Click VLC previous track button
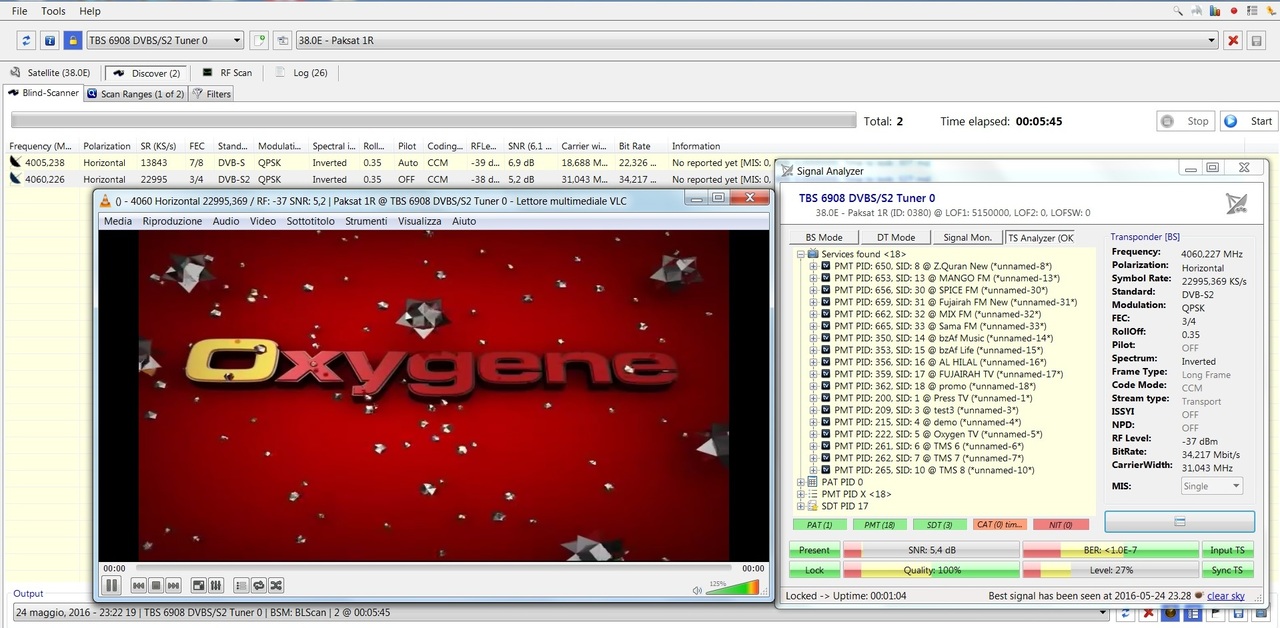Image resolution: width=1280 pixels, height=628 pixels. coord(139,585)
